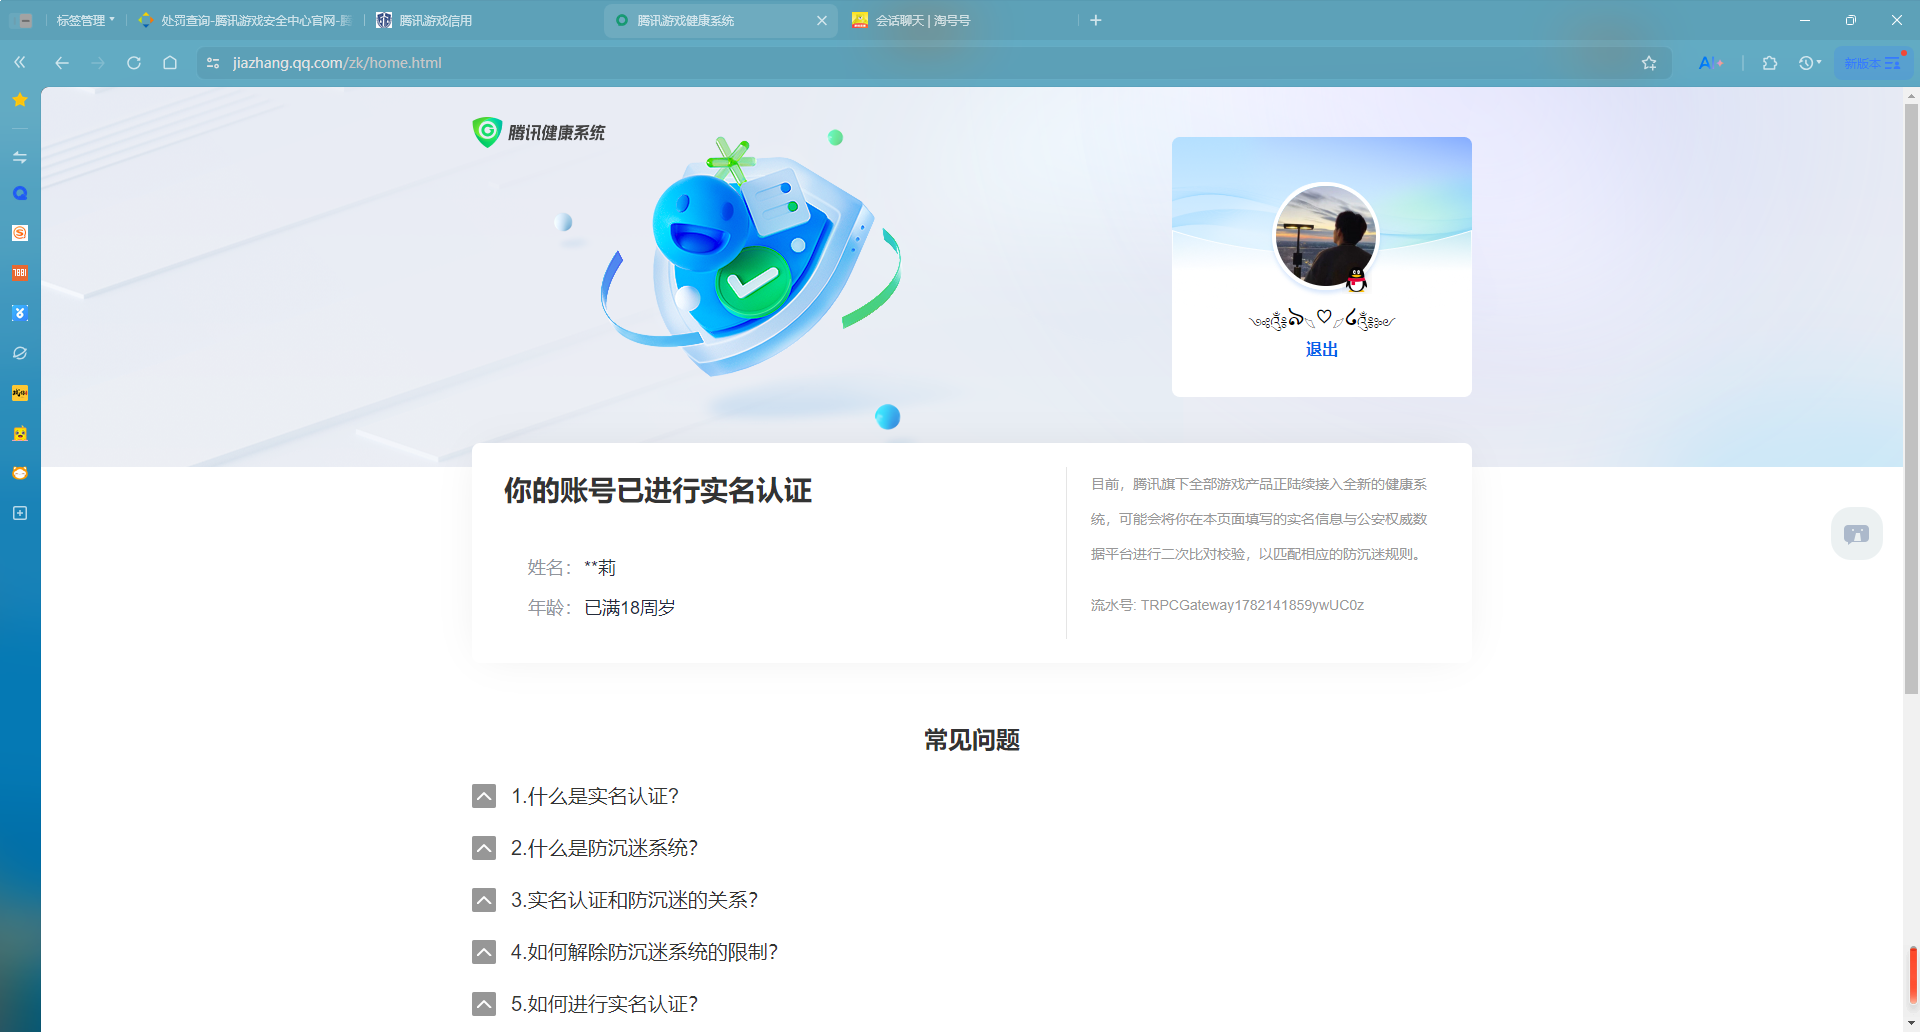The image size is (1920, 1032).
Task: Click the forward navigation arrow
Action: (98, 62)
